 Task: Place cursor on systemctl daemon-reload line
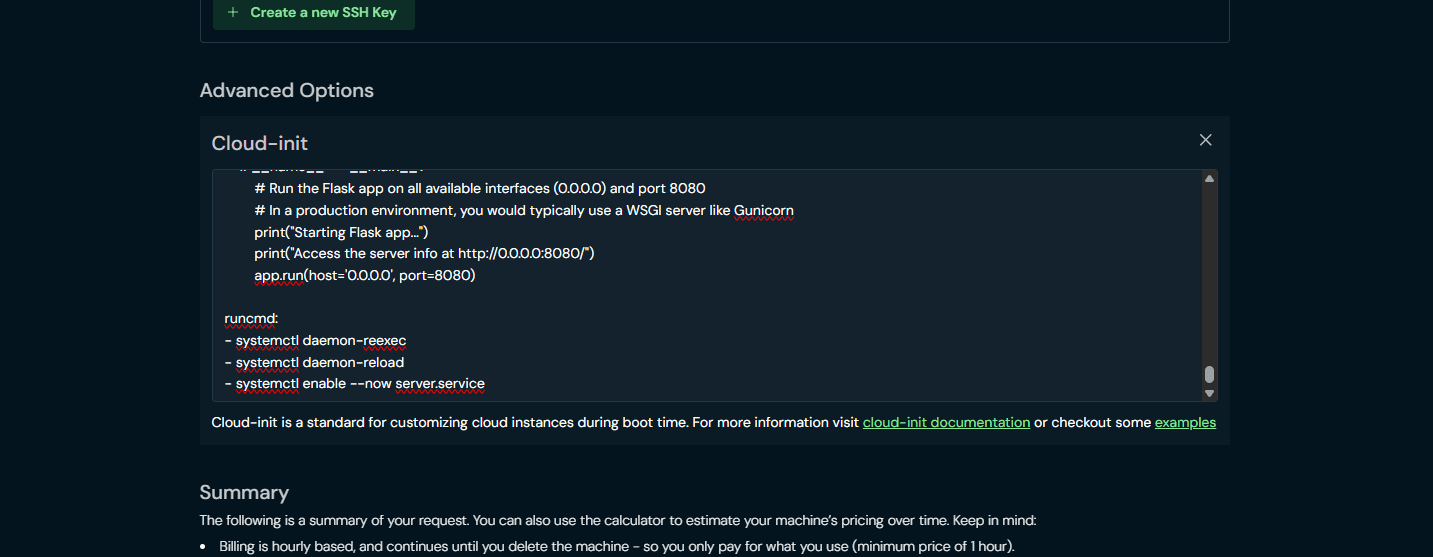click(x=314, y=362)
